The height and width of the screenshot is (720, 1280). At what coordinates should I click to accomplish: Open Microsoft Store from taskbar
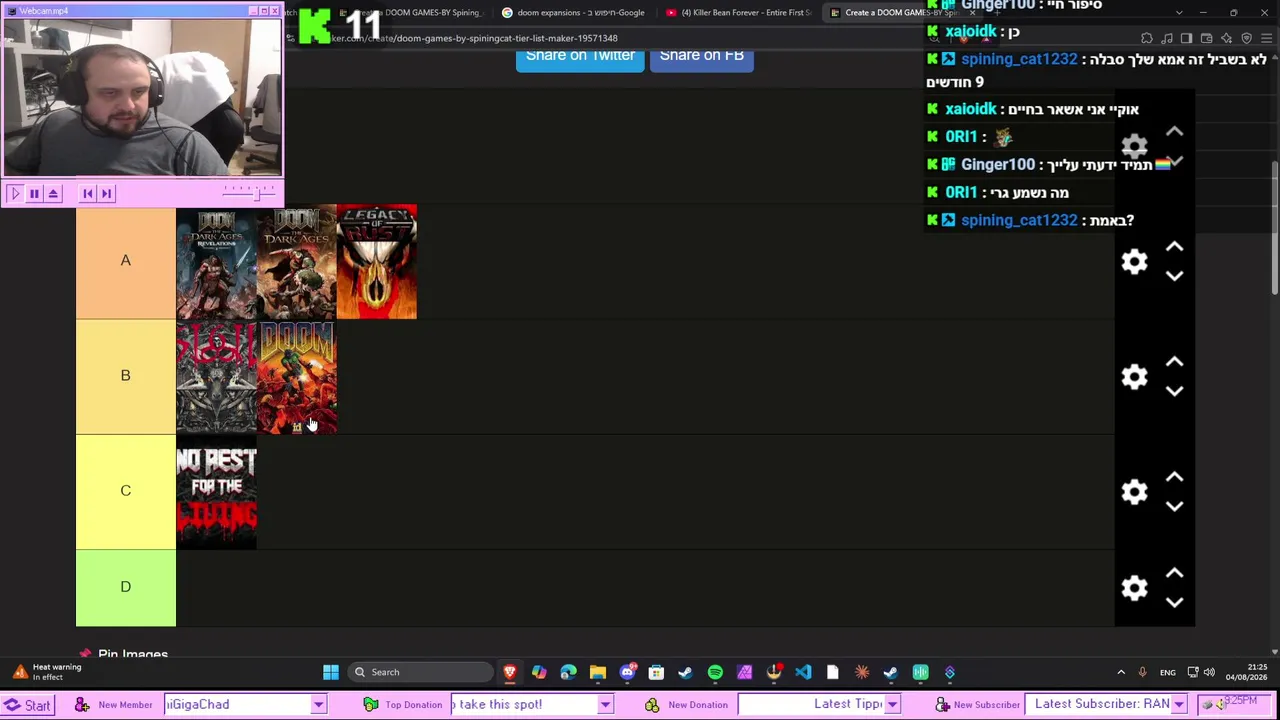pos(656,672)
